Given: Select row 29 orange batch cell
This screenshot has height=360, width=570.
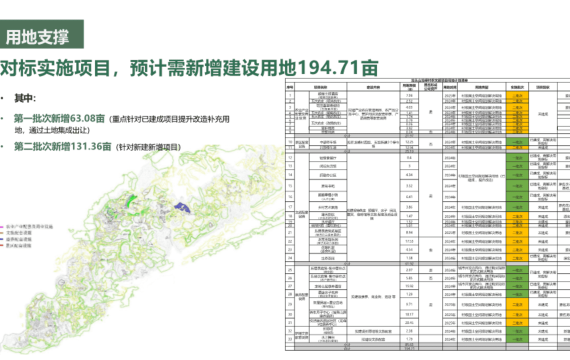Looking at the screenshot, I should (x=517, y=304).
